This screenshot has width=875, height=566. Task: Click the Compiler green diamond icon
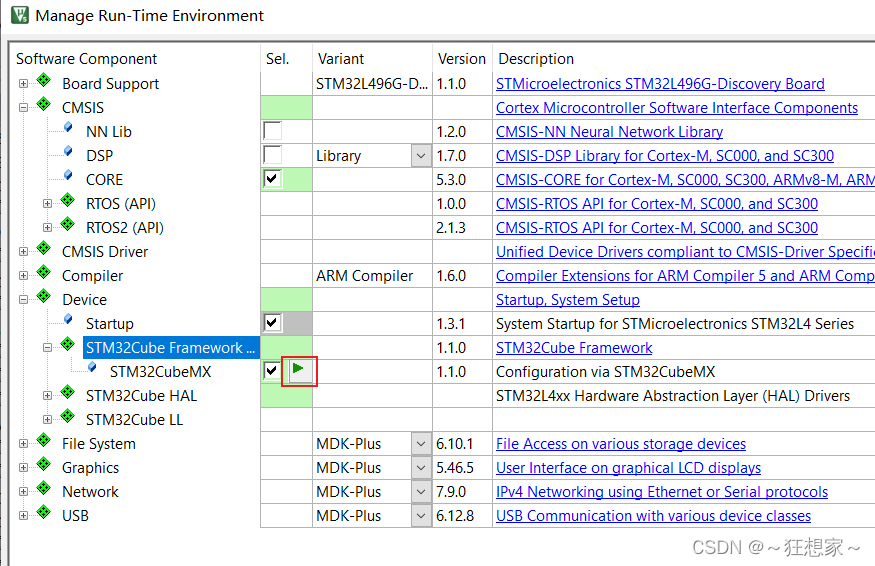pos(44,272)
